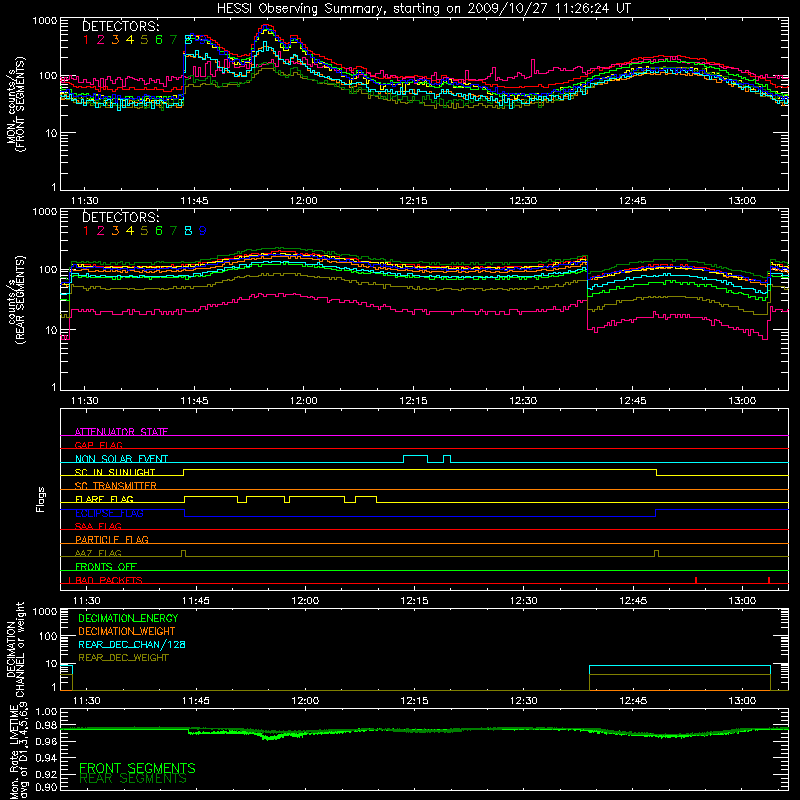The height and width of the screenshot is (800, 800).
Task: Click detector 1 legend number in rear segments panel
Action: 86,231
